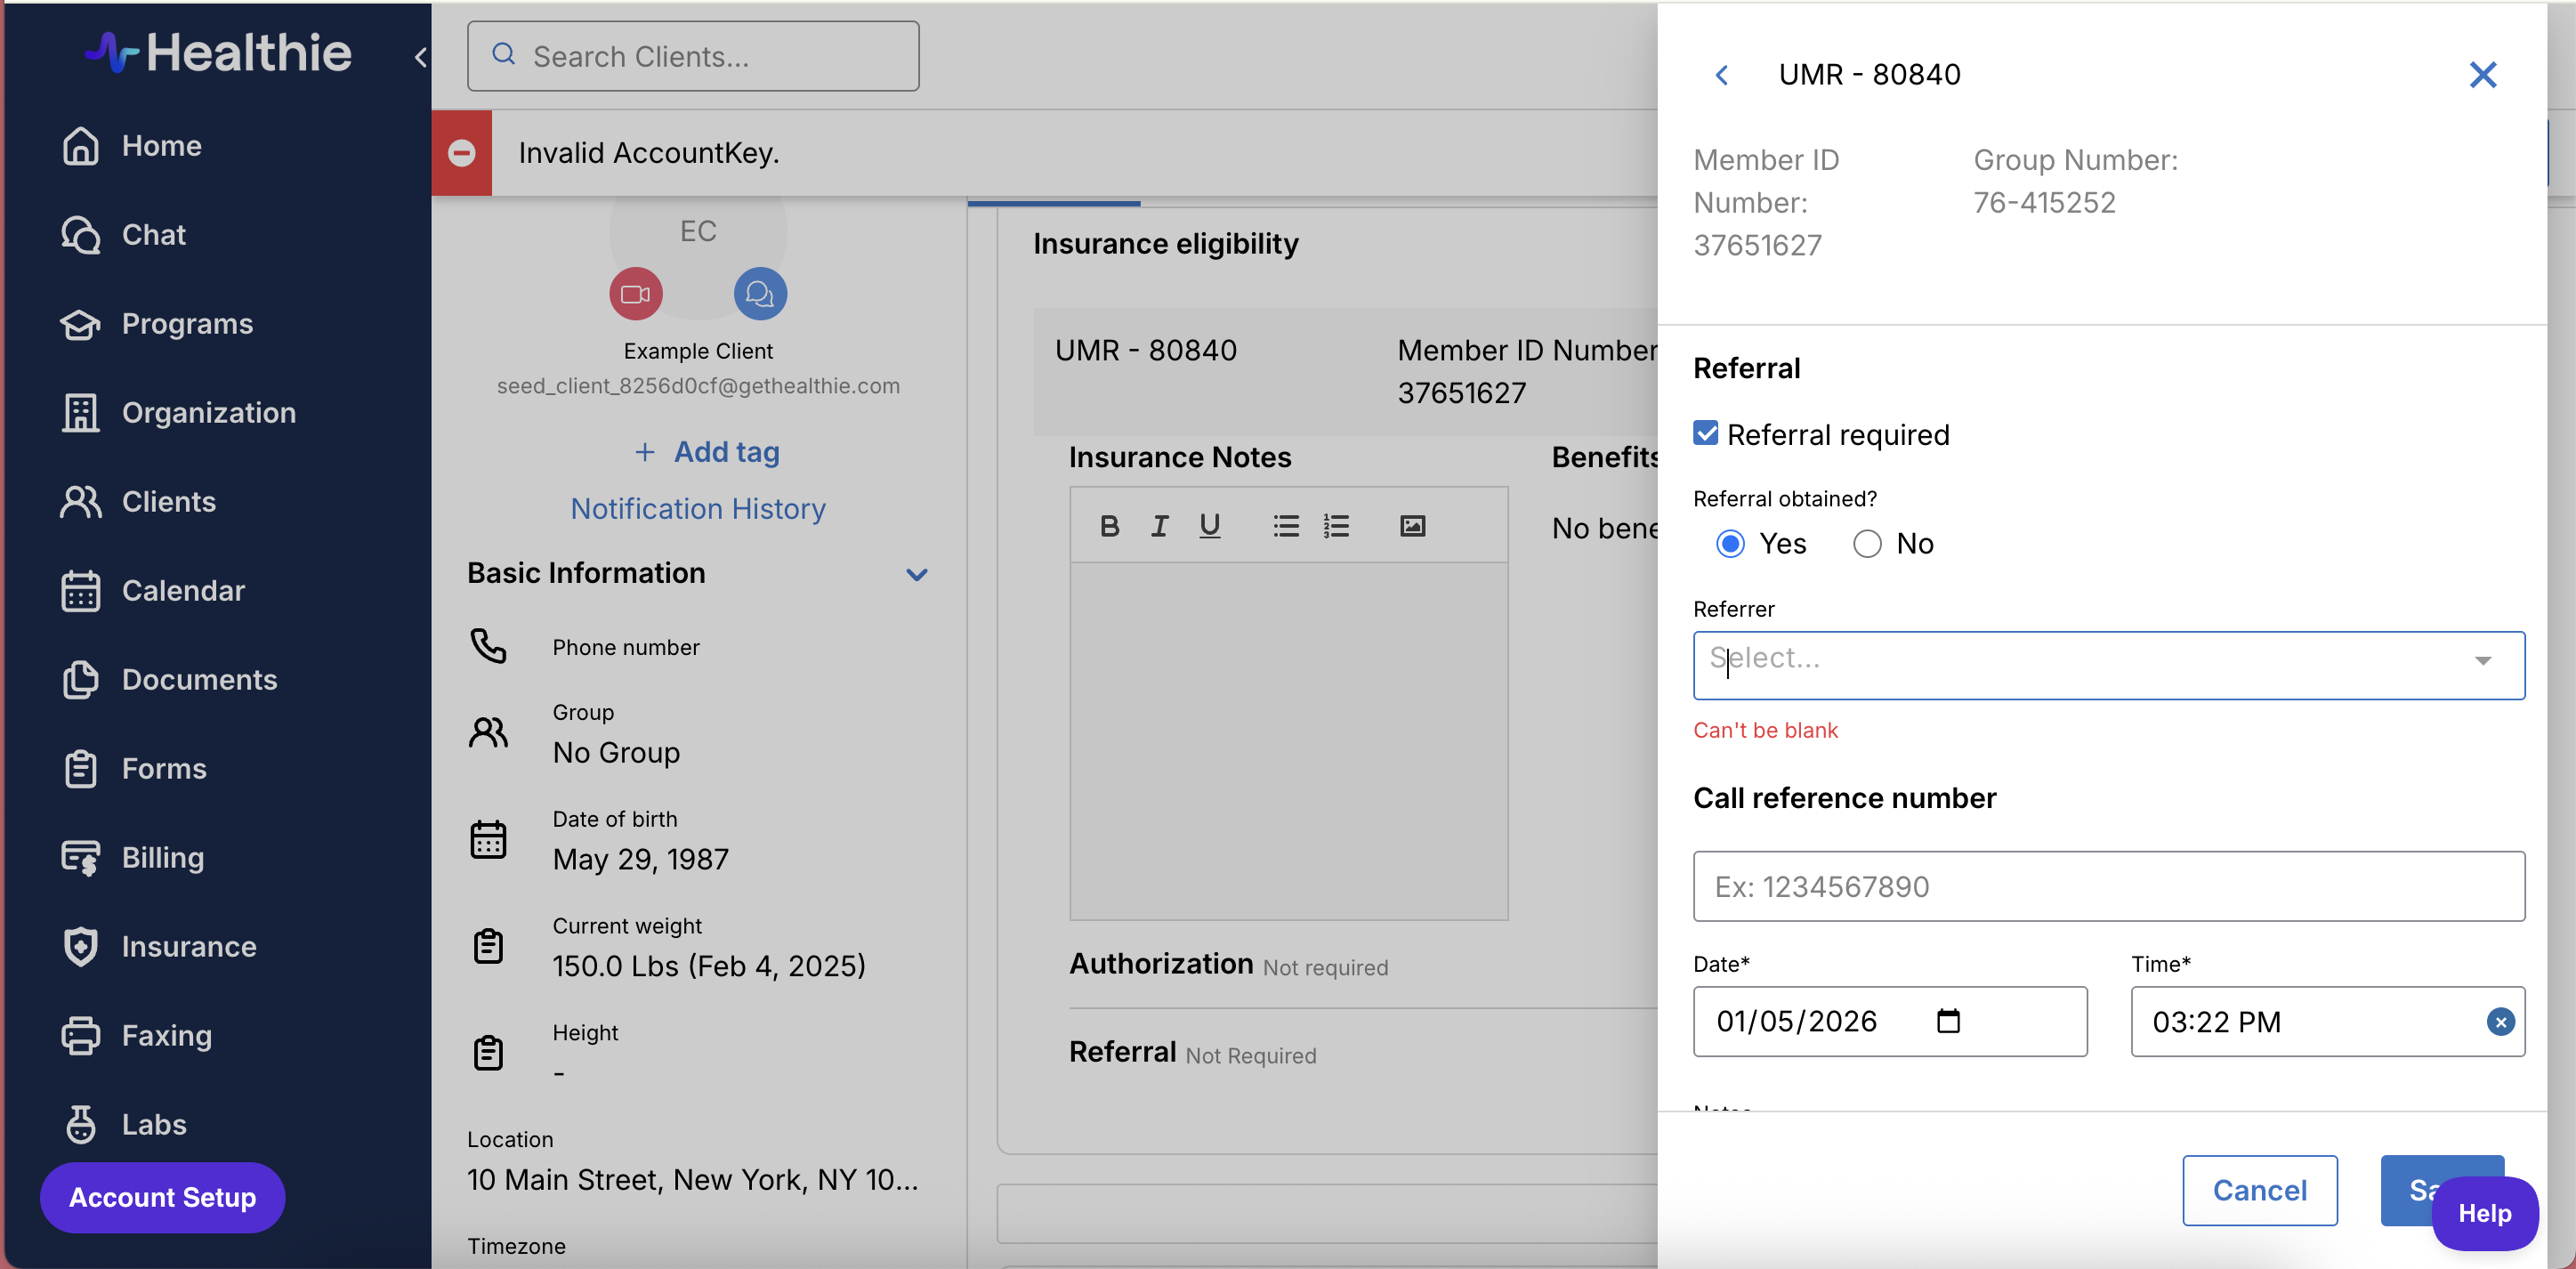Toggle italic formatting in notes editor
The image size is (2576, 1269).
click(x=1159, y=526)
